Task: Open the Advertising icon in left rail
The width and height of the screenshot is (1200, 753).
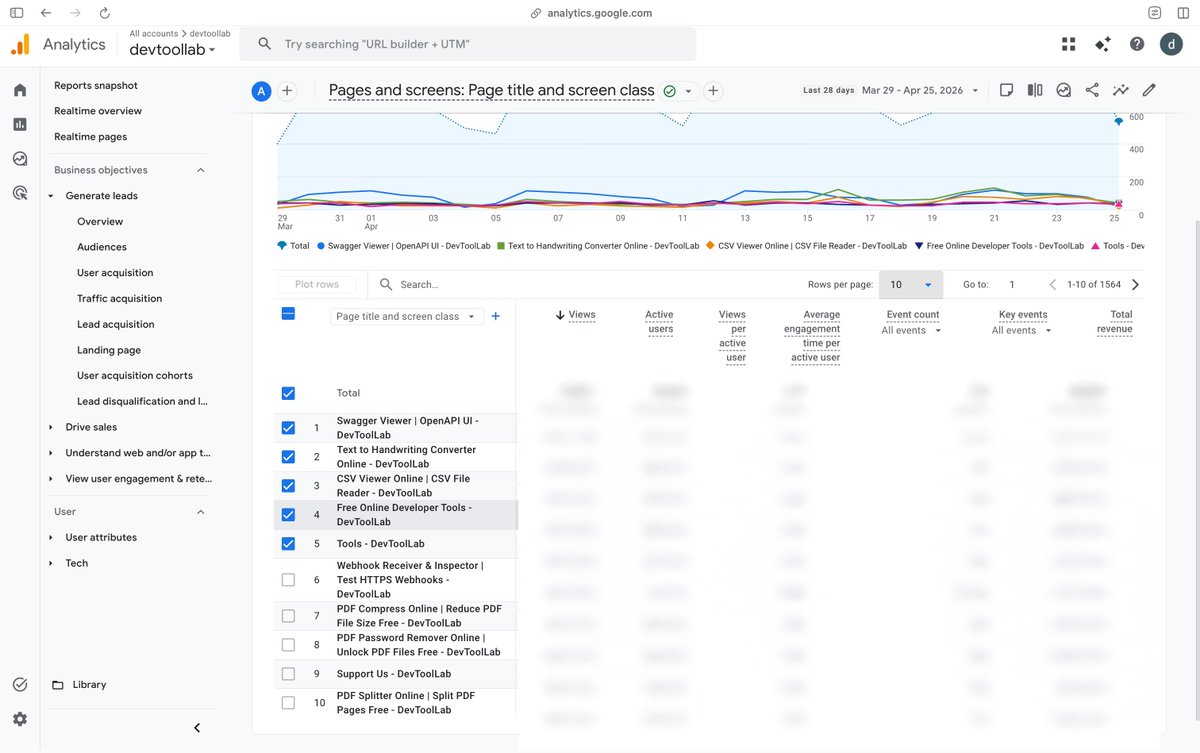Action: click(x=20, y=193)
